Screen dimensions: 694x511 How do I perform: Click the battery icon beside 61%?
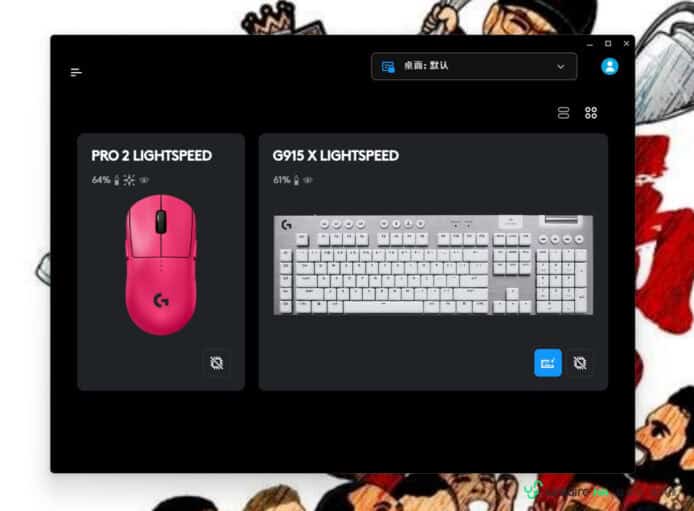[297, 180]
